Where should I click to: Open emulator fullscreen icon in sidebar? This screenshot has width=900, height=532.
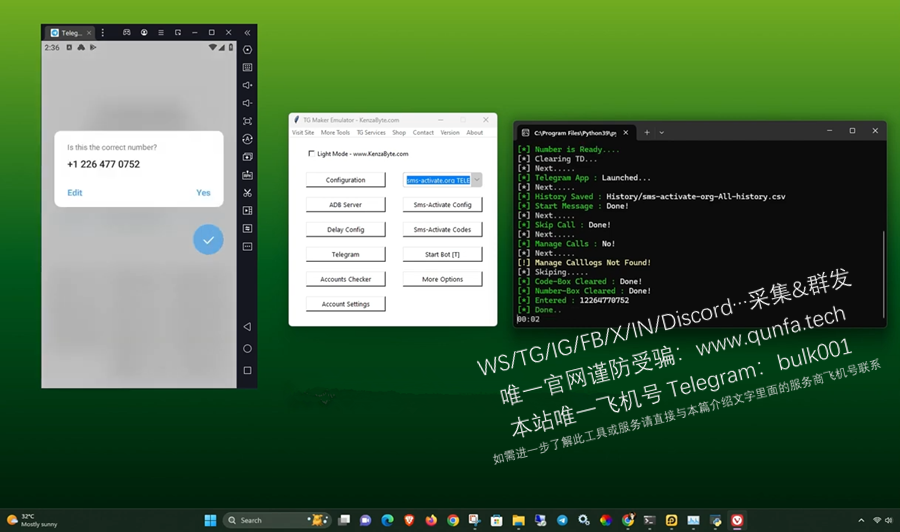pyautogui.click(x=247, y=50)
